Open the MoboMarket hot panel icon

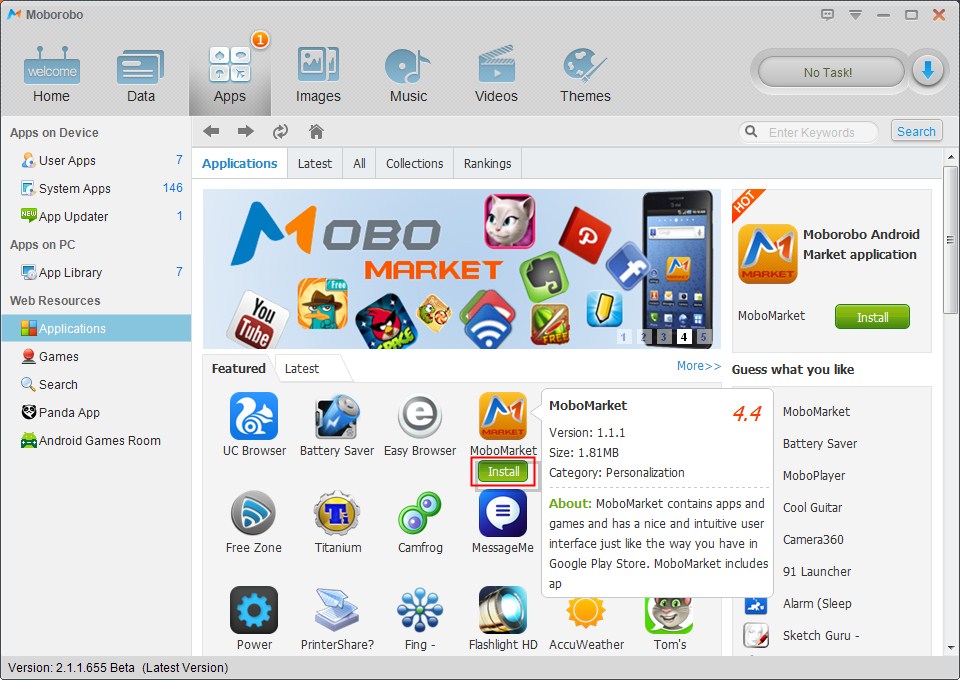tap(768, 254)
